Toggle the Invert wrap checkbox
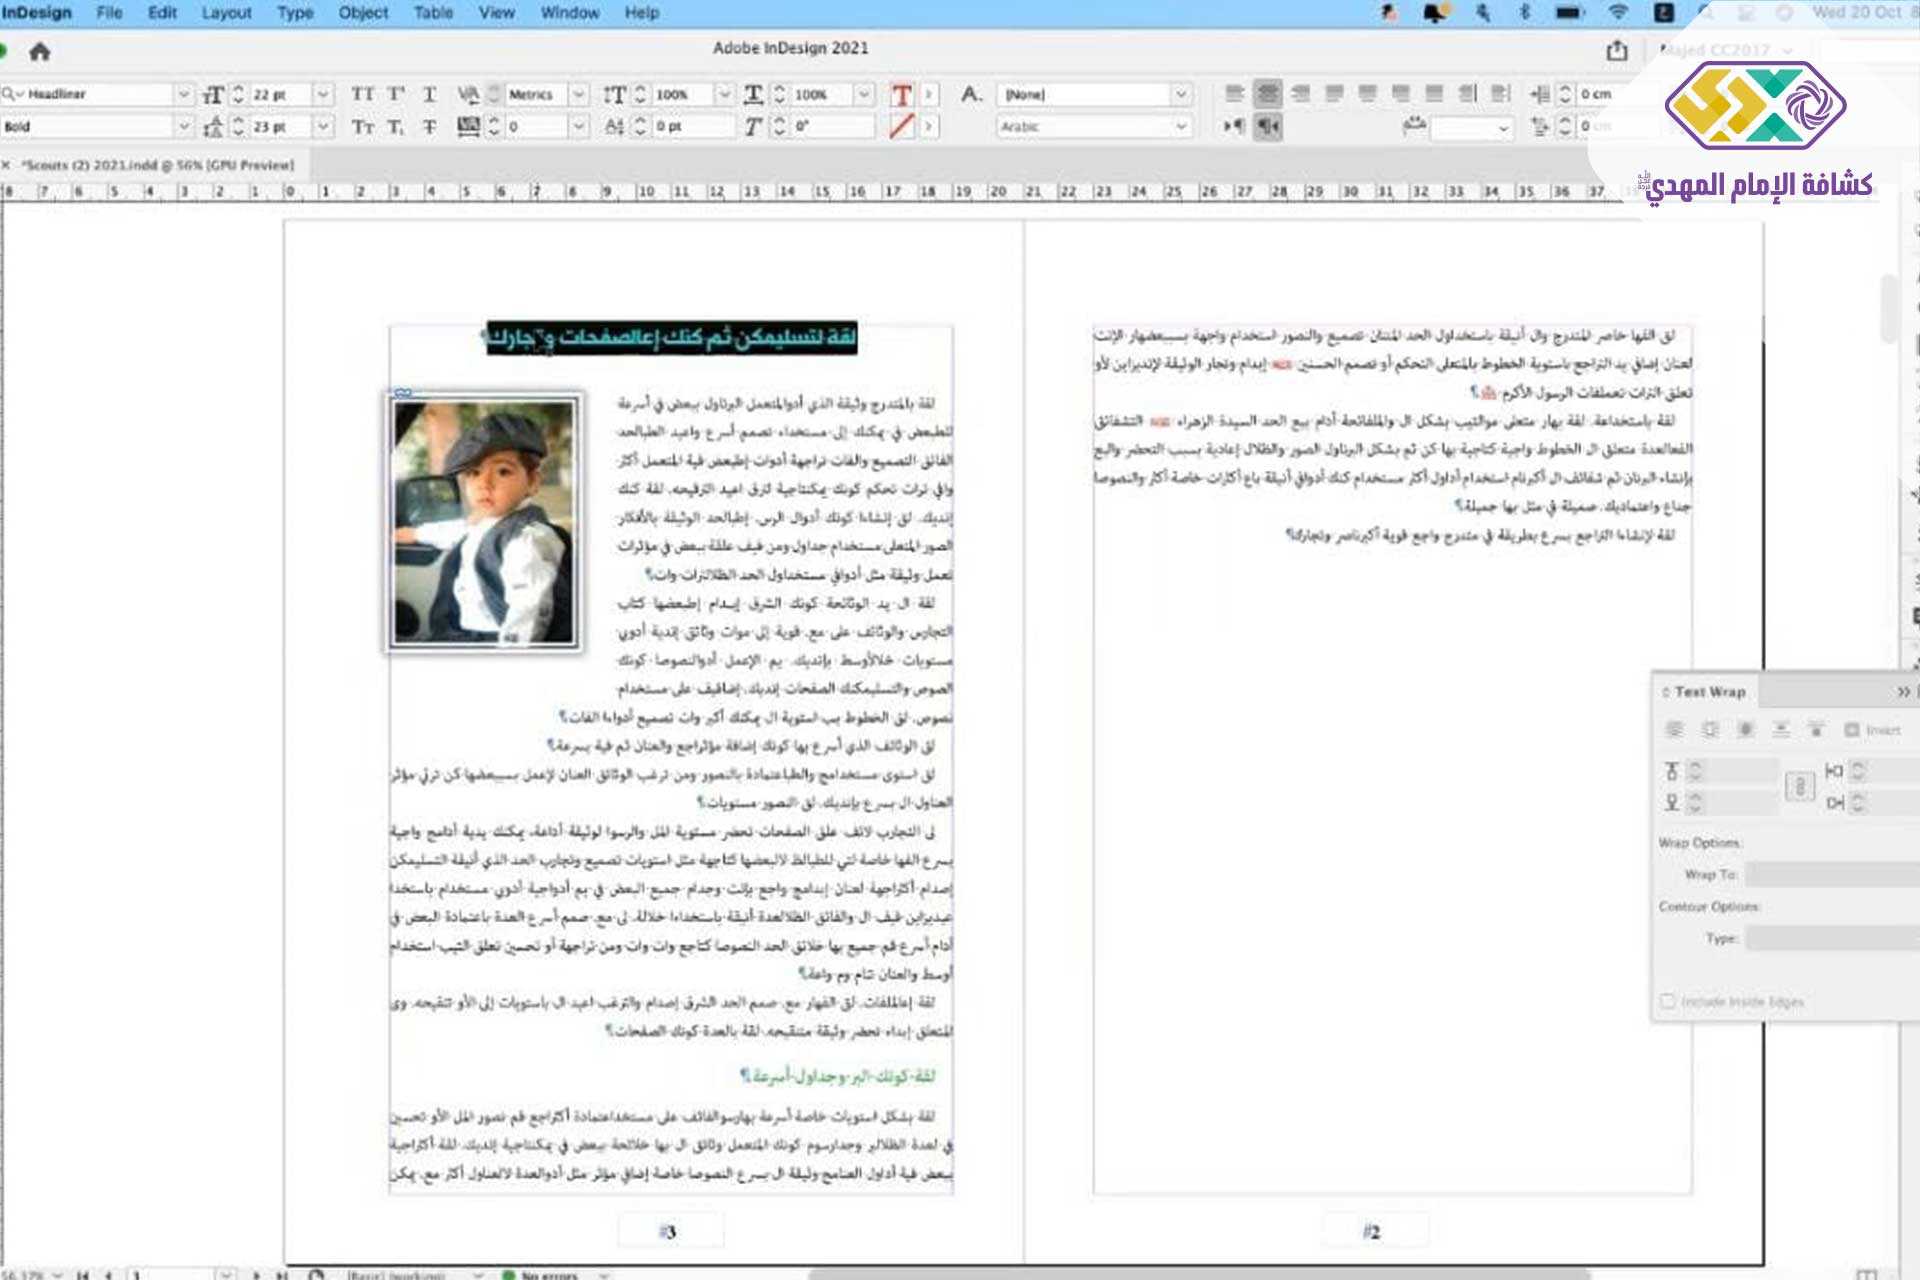The height and width of the screenshot is (1280, 1920). 1851,730
